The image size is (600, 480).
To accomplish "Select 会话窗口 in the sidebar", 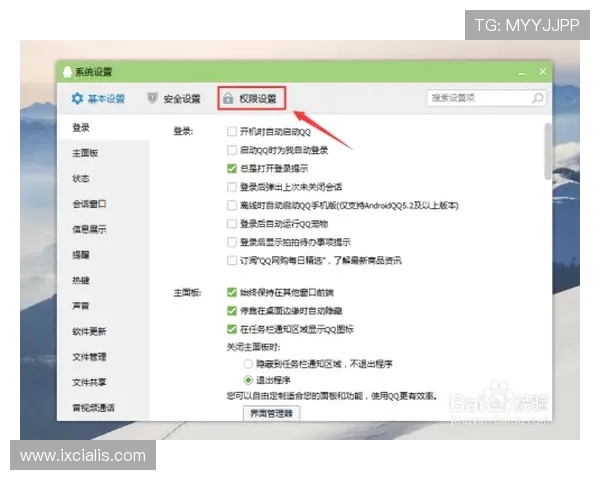I will point(90,204).
